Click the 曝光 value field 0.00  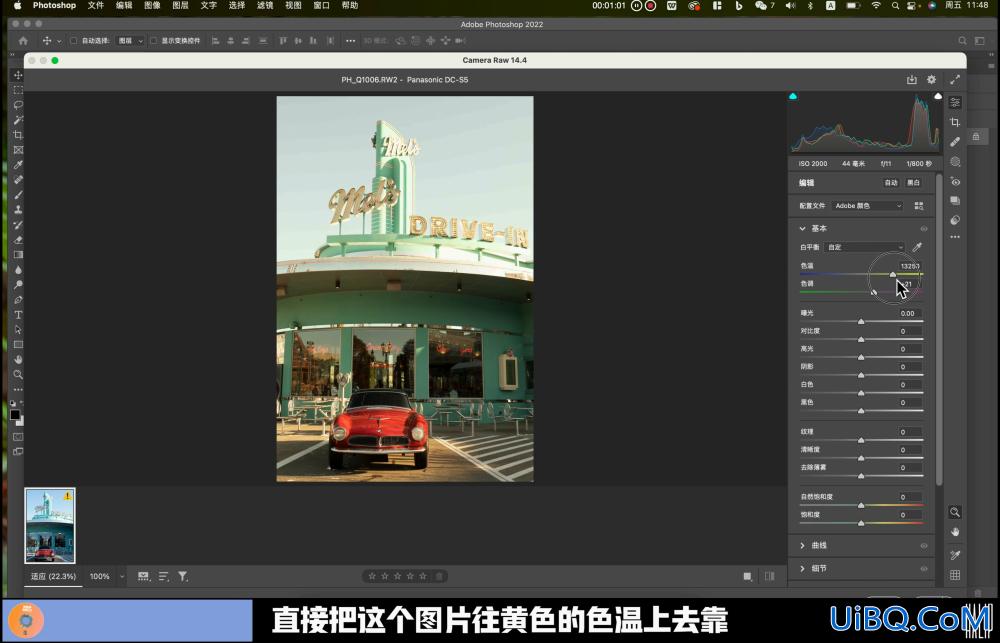(x=910, y=313)
